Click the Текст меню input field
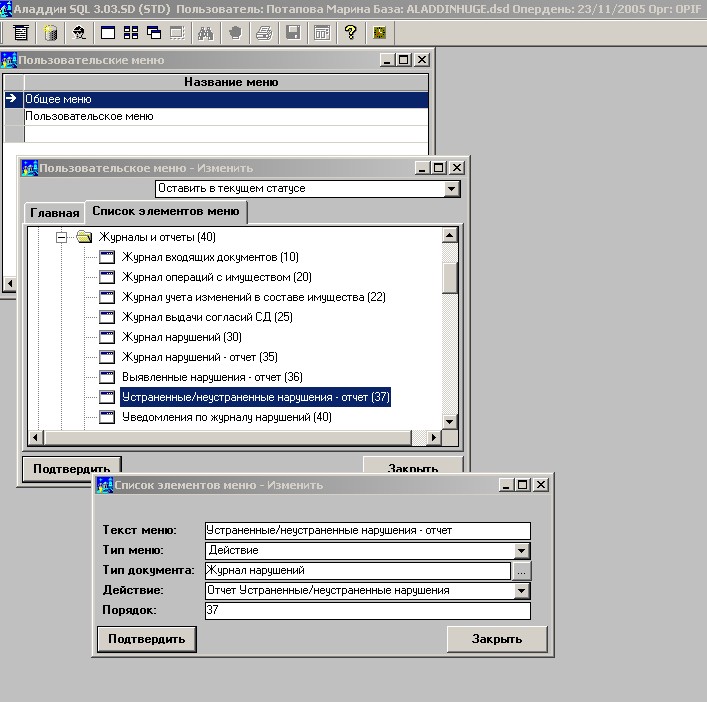The width and height of the screenshot is (707, 702). tap(367, 531)
